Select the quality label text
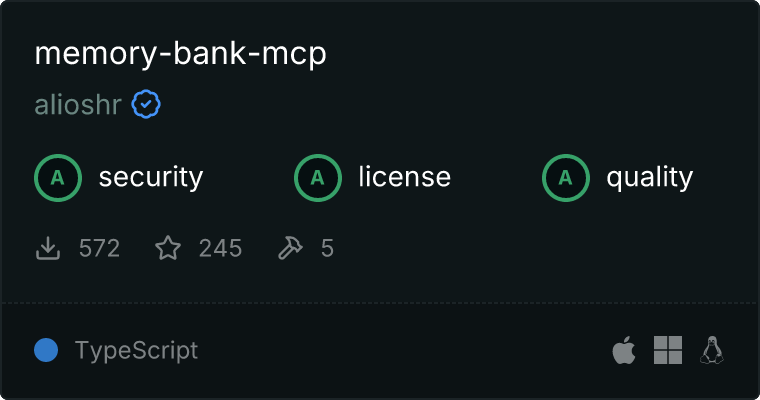The image size is (760, 400). (x=649, y=178)
